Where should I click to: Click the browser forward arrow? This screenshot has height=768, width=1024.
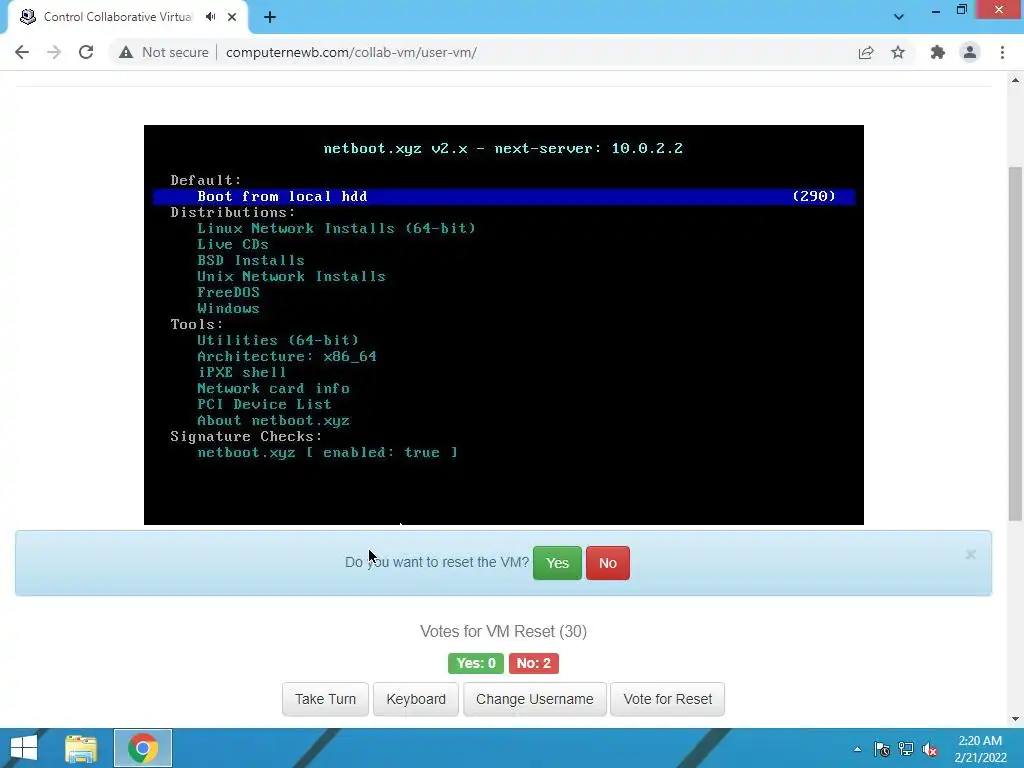click(x=54, y=52)
